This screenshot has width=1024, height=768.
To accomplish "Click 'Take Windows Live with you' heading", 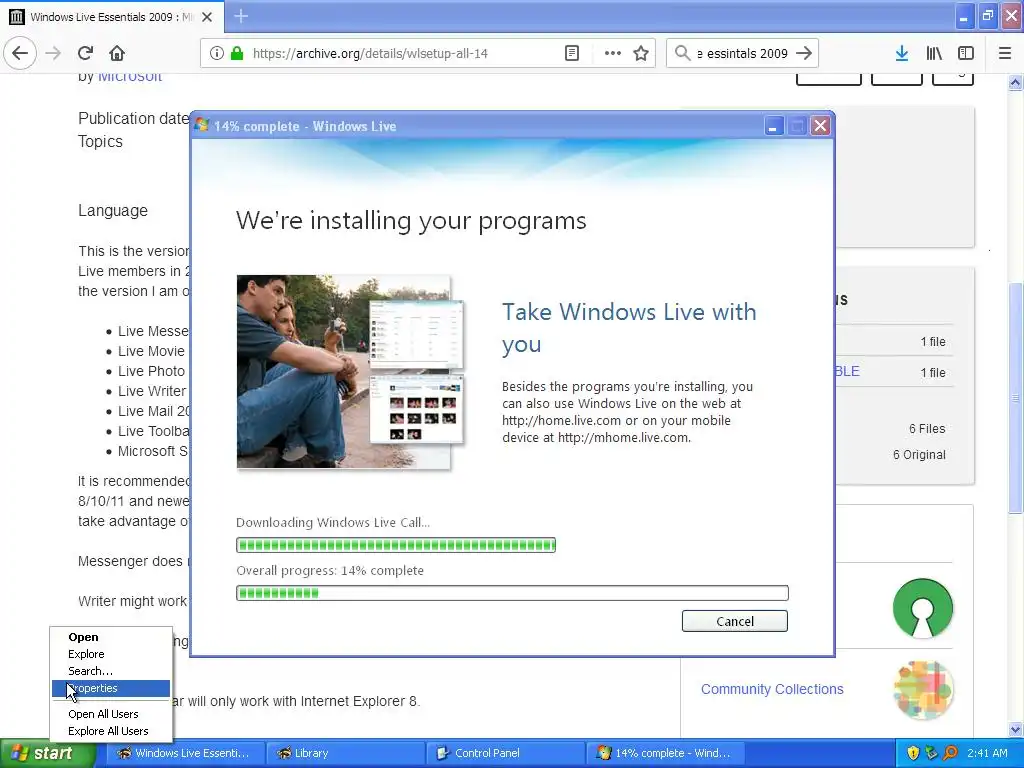I will click(x=629, y=328).
